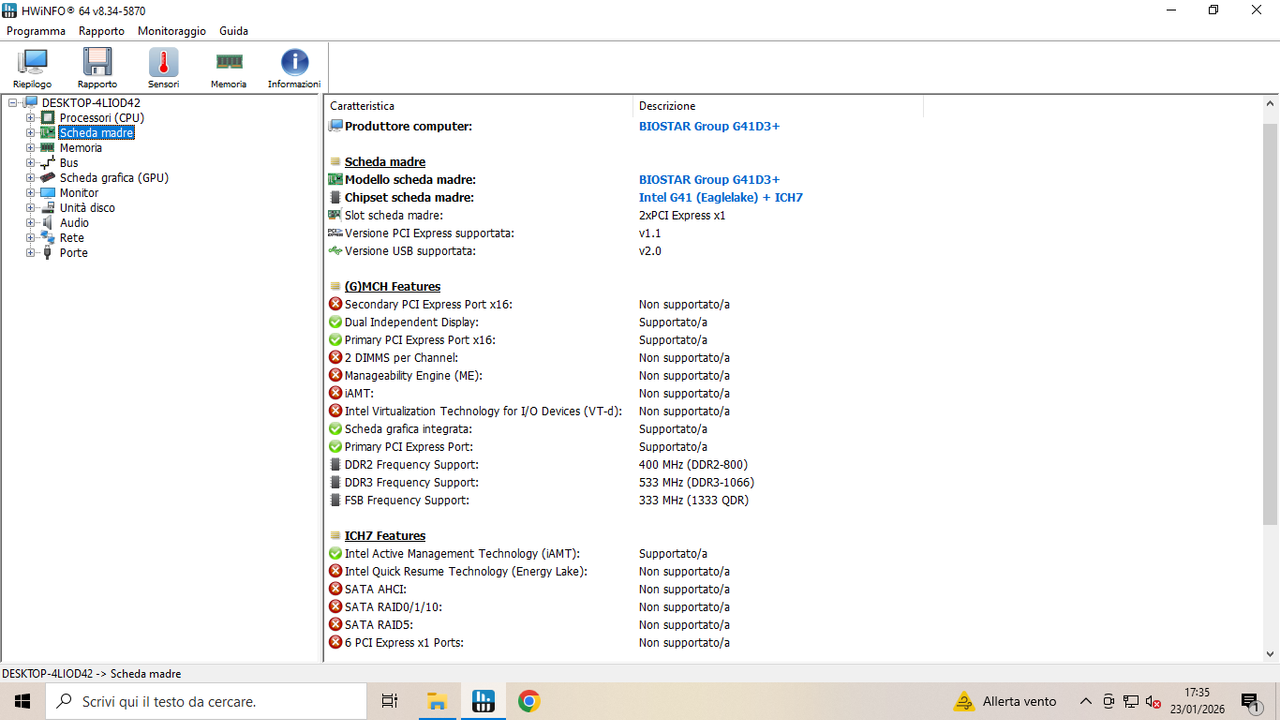Open the Windows Start menu
The height and width of the screenshot is (720, 1280).
tap(22, 701)
